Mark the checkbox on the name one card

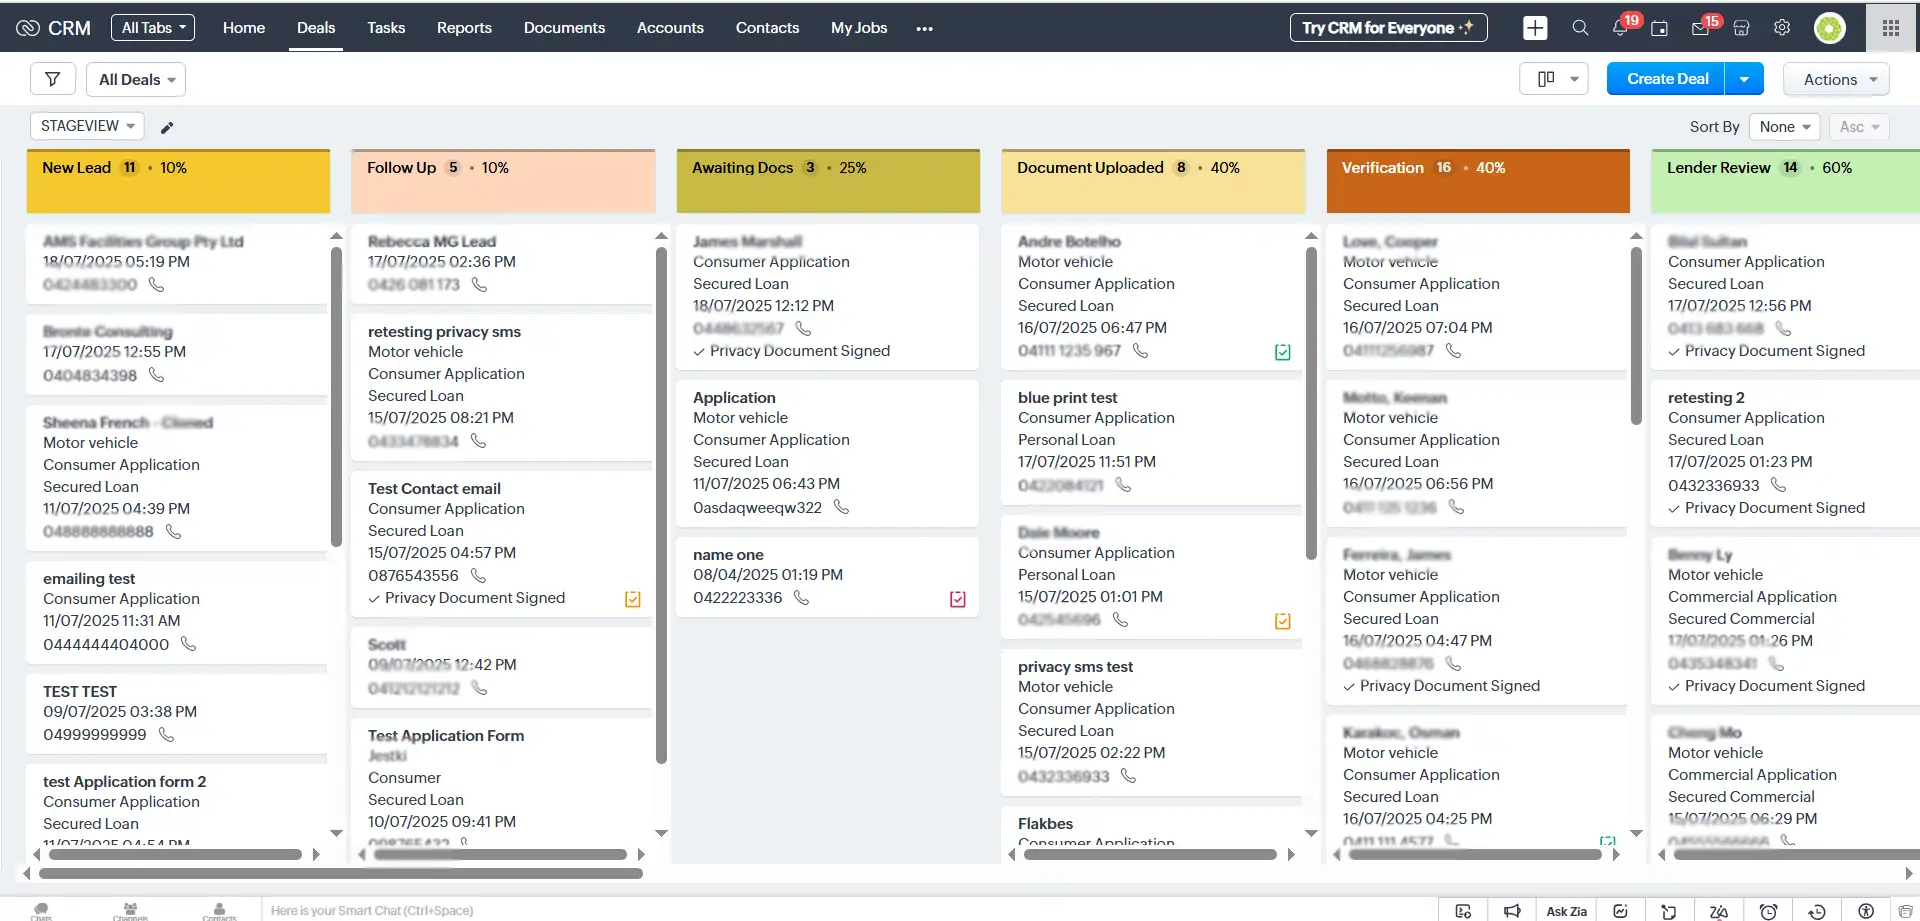957,598
